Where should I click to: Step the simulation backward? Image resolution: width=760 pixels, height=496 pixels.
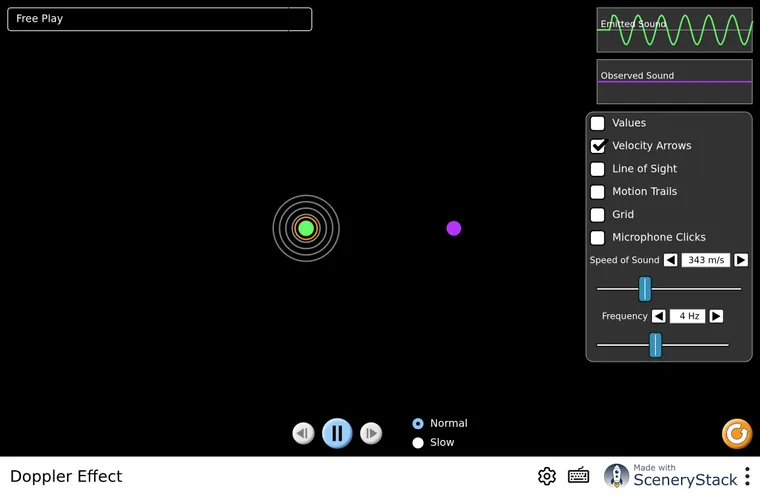pos(303,433)
